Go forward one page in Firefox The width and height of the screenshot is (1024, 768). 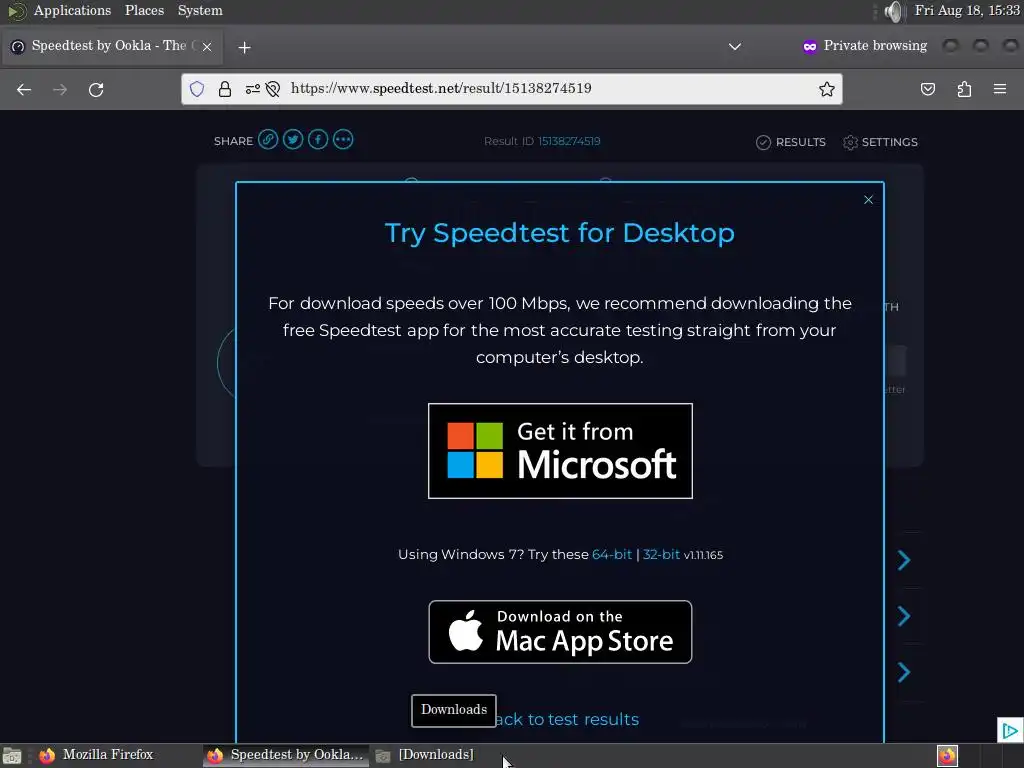pos(60,89)
